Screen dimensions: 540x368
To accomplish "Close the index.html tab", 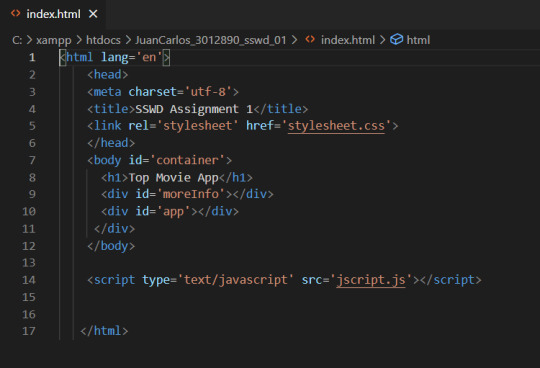I will 93,14.
